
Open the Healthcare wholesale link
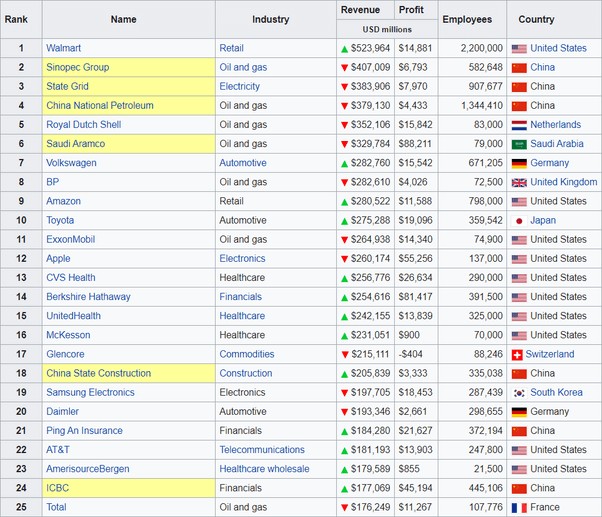pyautogui.click(x=264, y=469)
